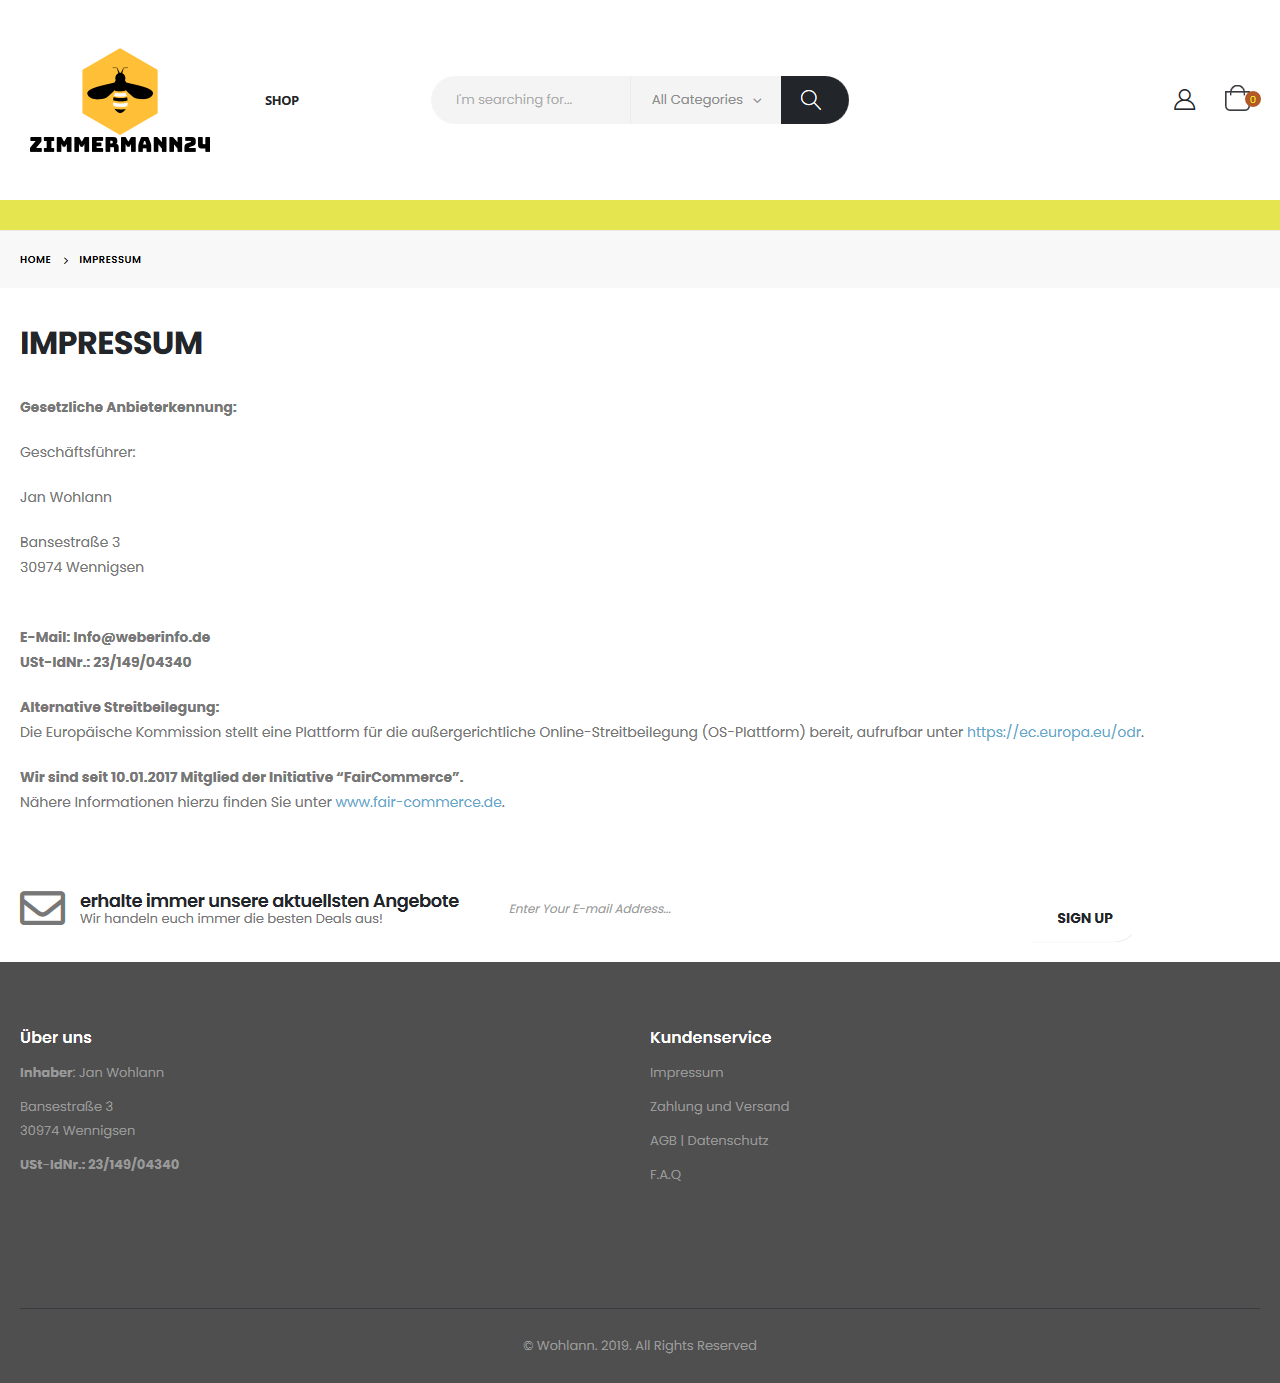Click the Inhaber: Jan Wohlann footer text
Screen dimensions: 1280x1383
point(92,1072)
